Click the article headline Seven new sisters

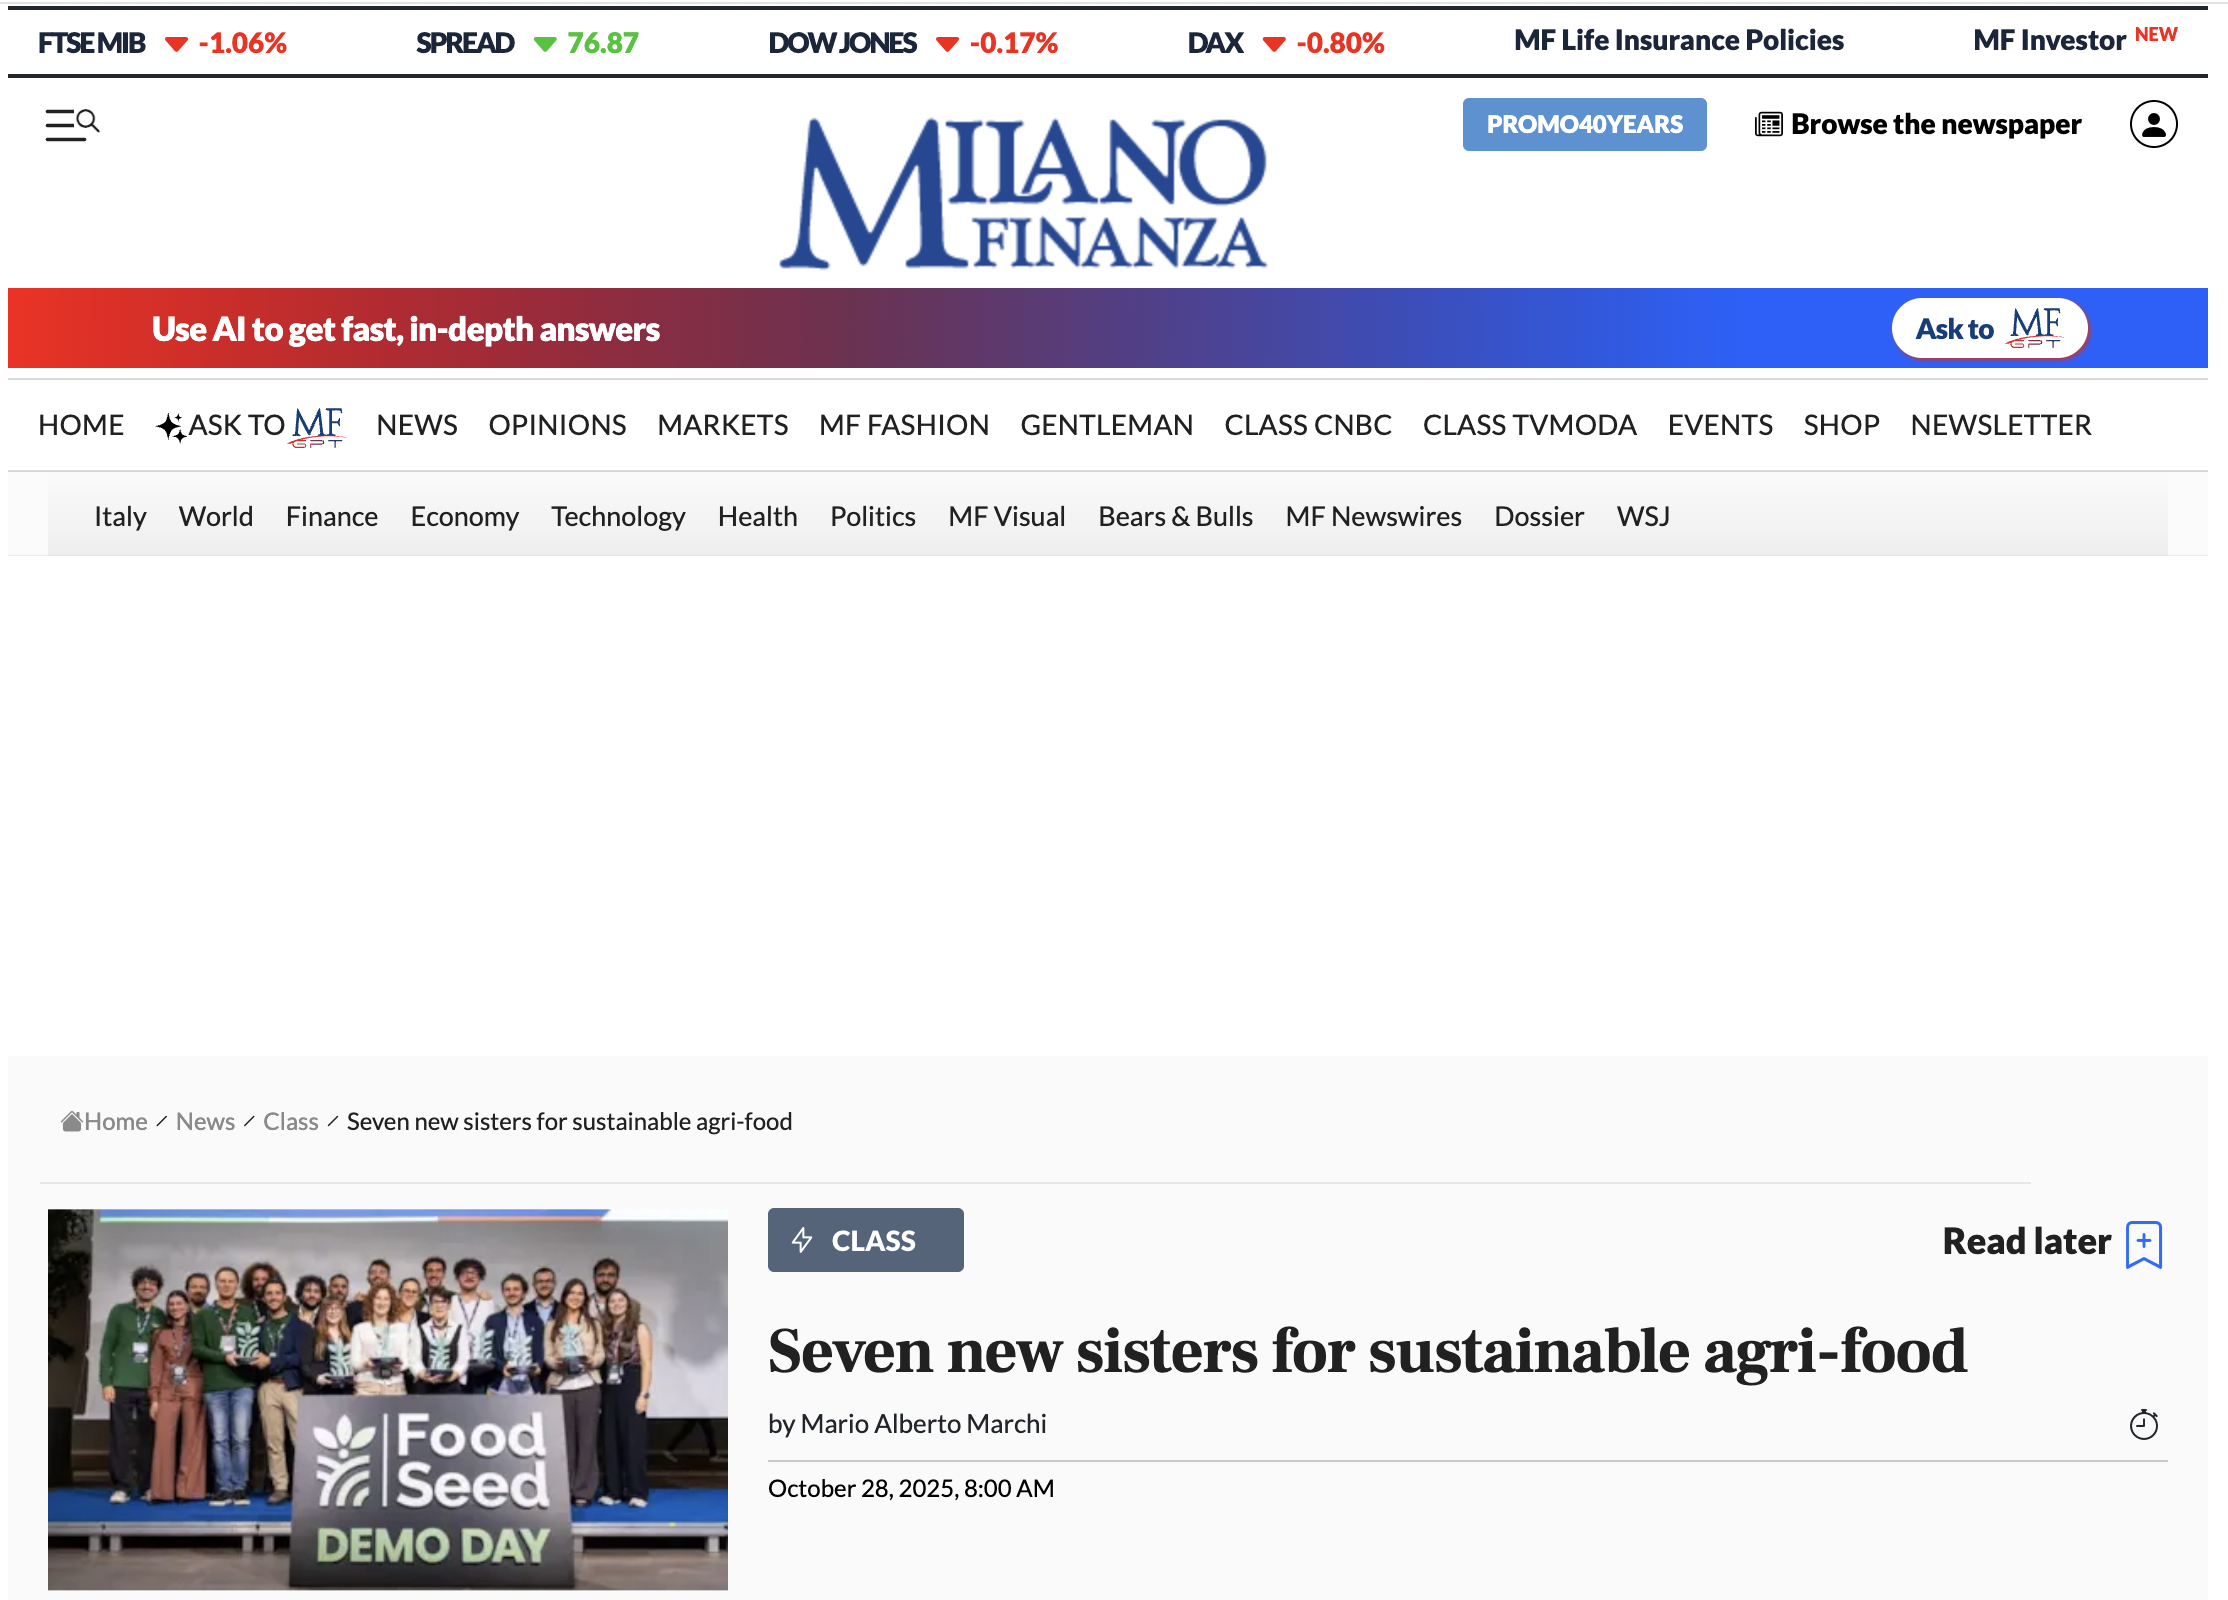(x=1367, y=1350)
